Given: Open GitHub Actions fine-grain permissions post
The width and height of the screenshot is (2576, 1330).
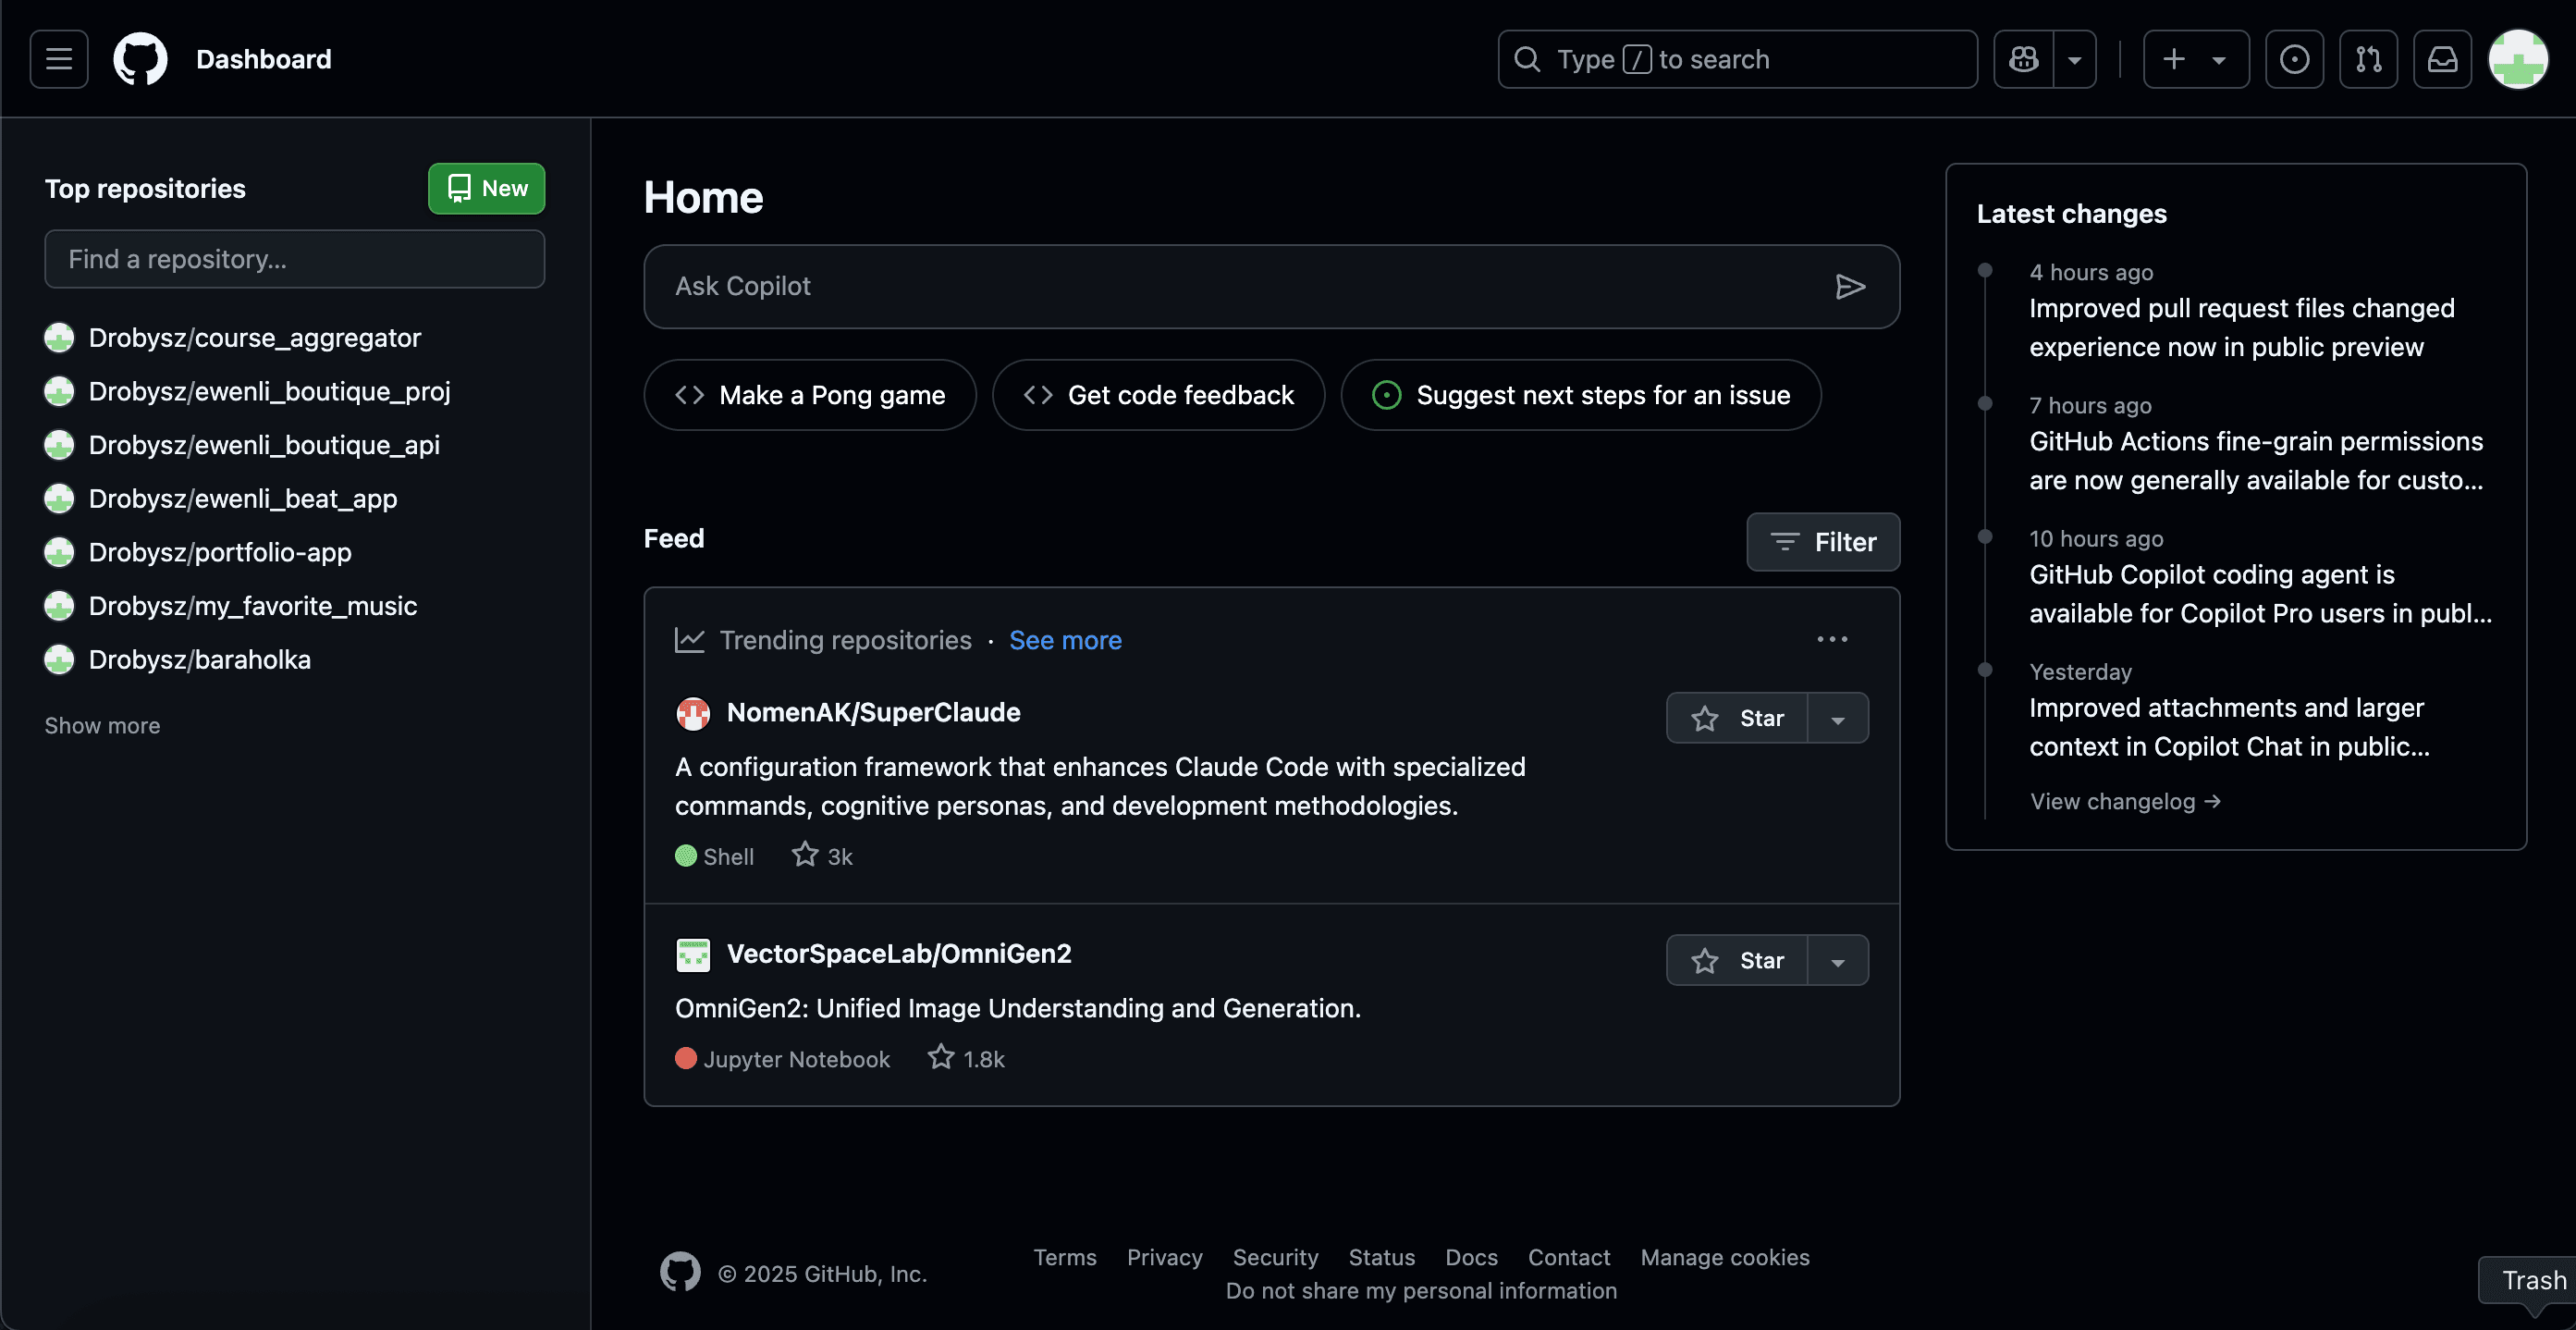Looking at the screenshot, I should tap(2256, 461).
